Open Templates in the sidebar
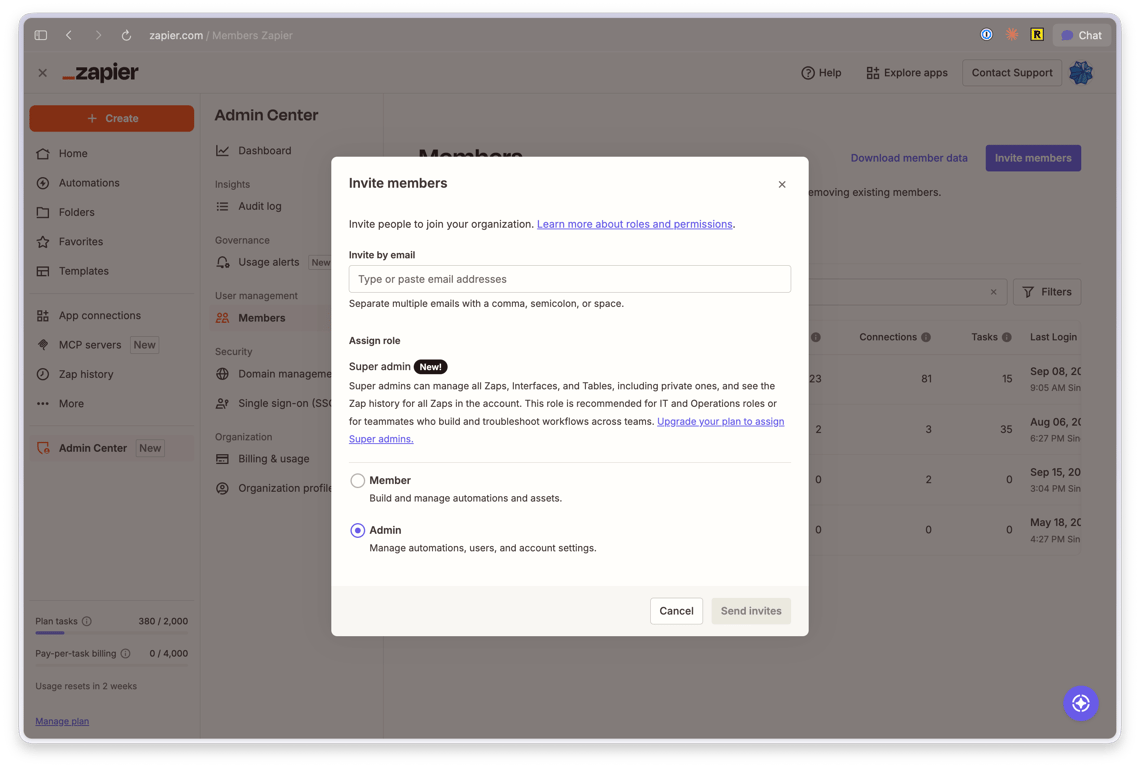The height and width of the screenshot is (768, 1140). [83, 271]
